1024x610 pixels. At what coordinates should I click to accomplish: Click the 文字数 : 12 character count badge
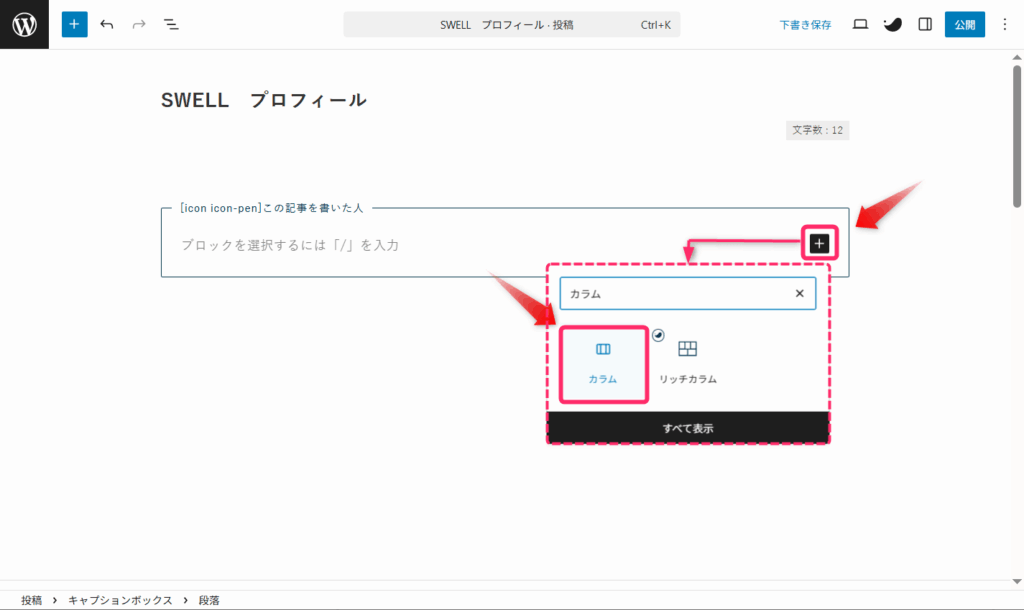point(817,130)
